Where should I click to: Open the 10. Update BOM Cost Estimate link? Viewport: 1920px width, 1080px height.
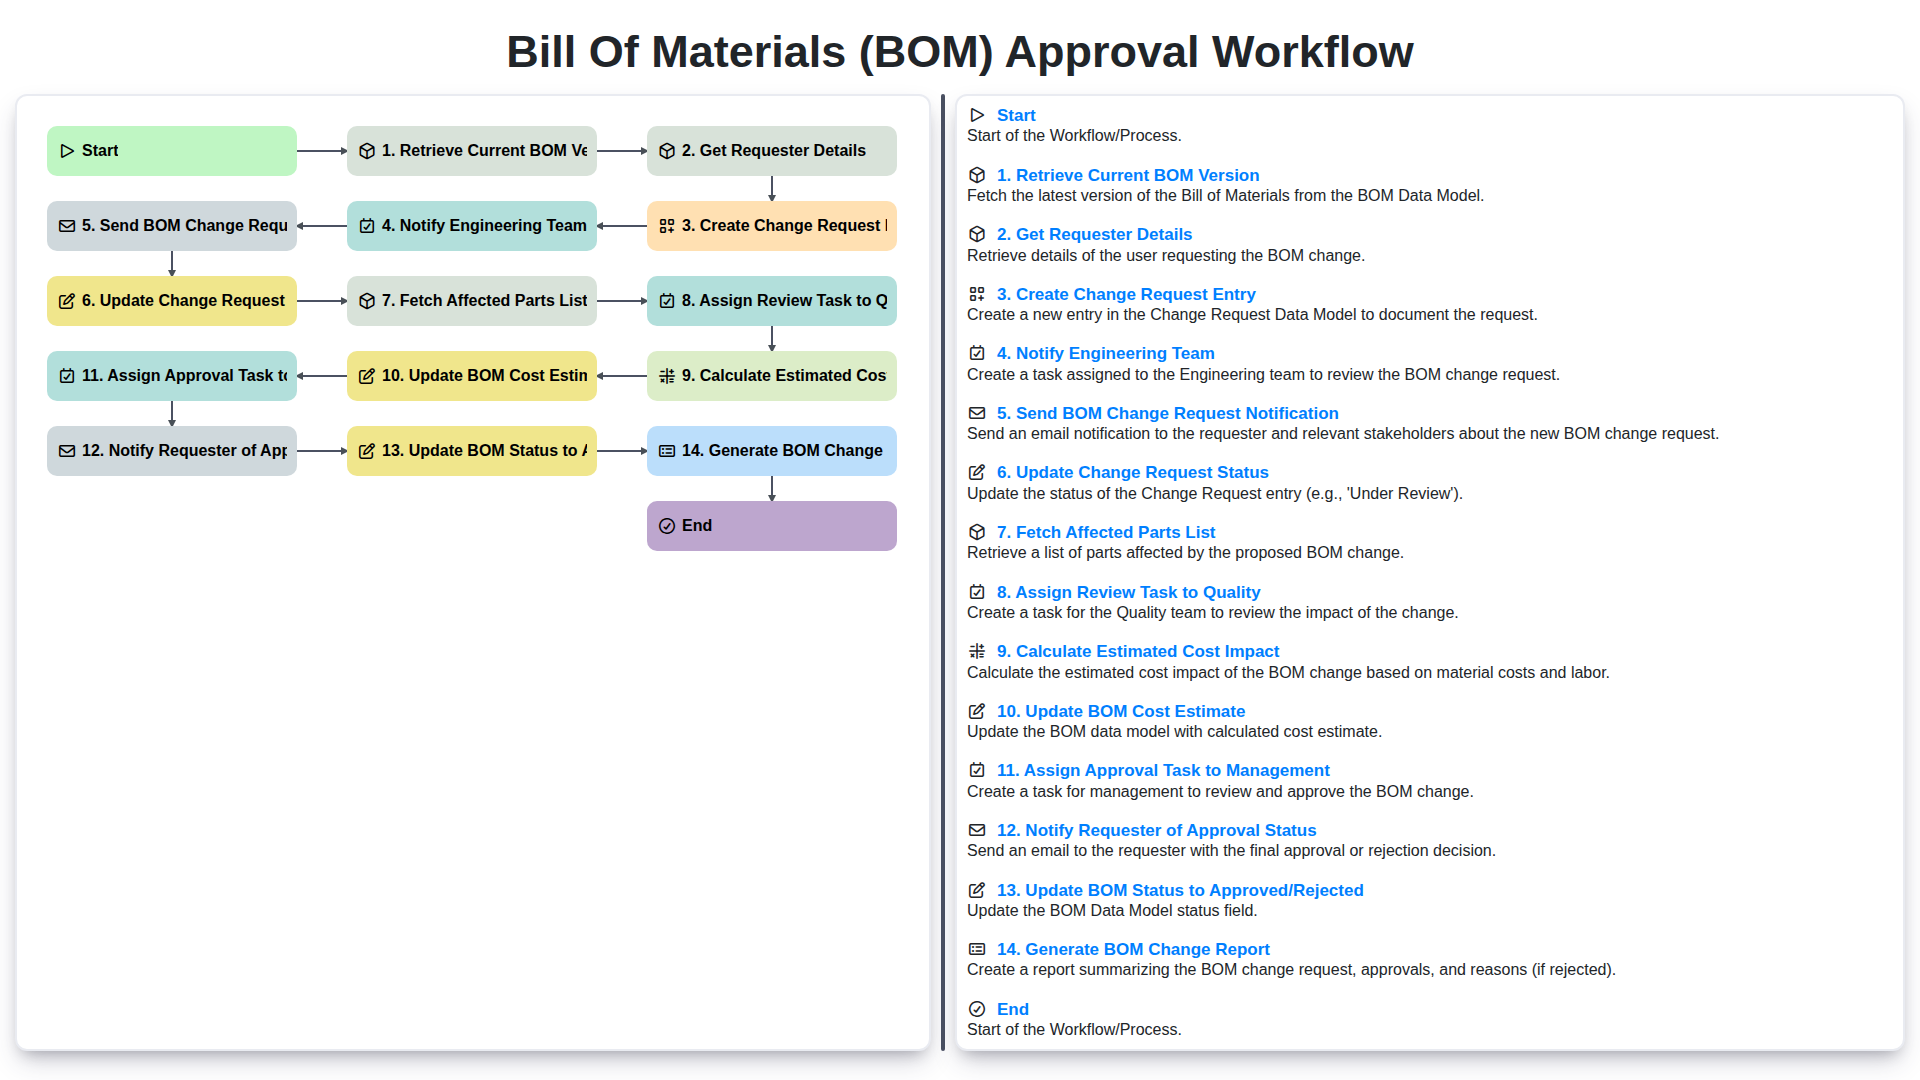(1120, 711)
